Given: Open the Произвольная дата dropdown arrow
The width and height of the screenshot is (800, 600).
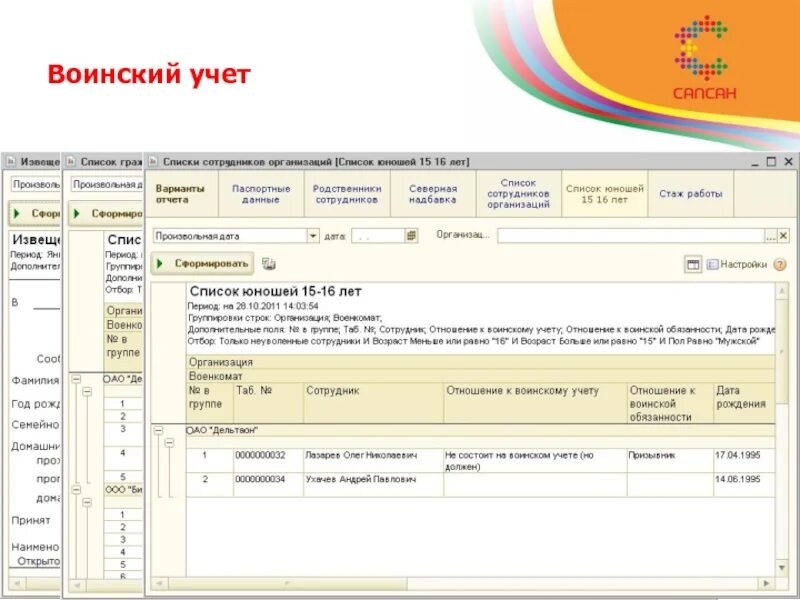Looking at the screenshot, I should point(313,236).
